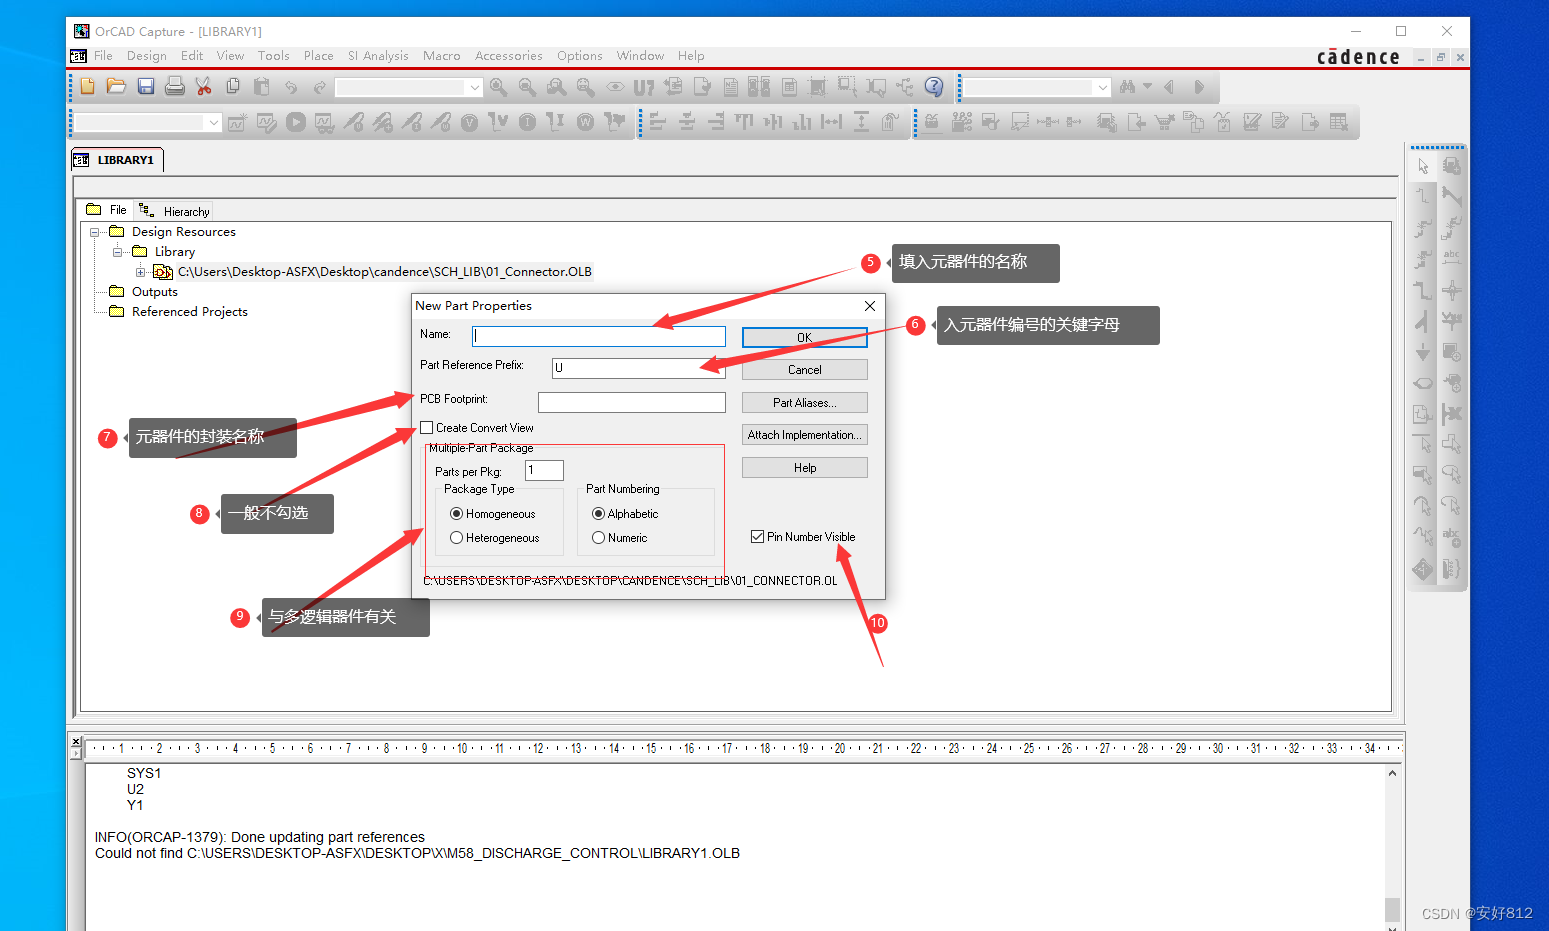Click the Attach Implementation button
The image size is (1549, 931).
pos(804,435)
